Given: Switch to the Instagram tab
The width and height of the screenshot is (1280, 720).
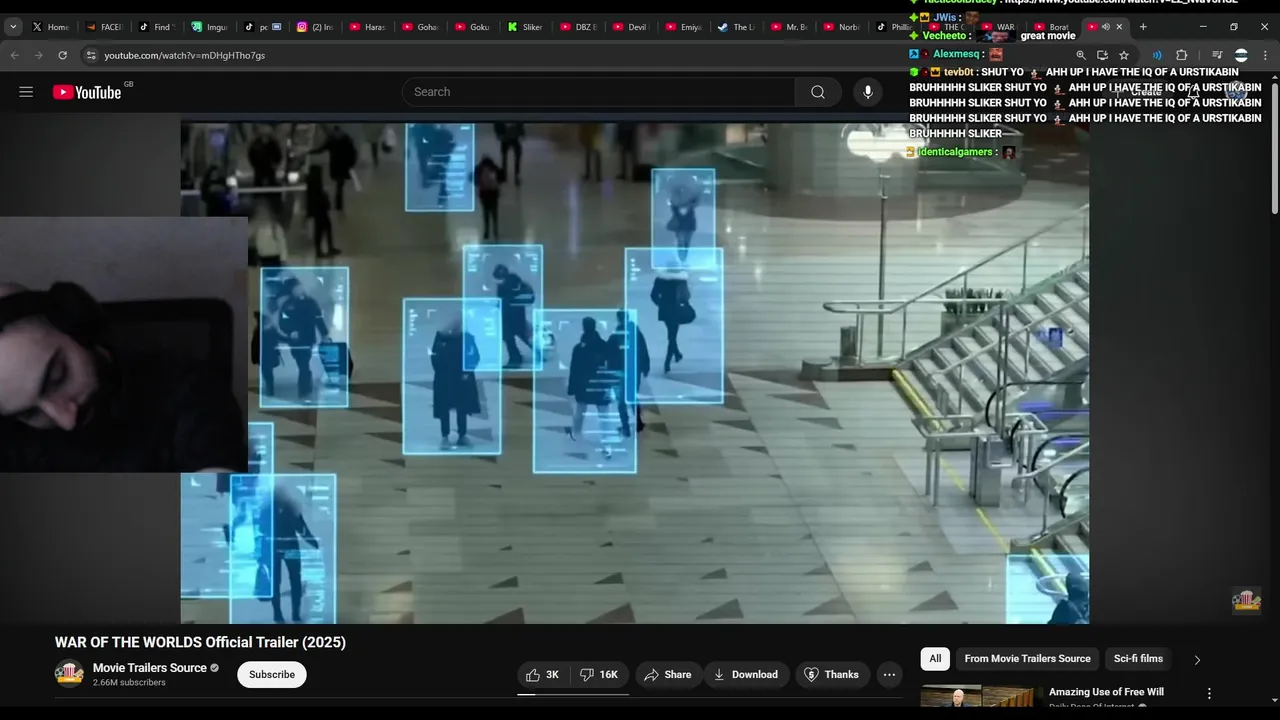Looking at the screenshot, I should pos(315,27).
